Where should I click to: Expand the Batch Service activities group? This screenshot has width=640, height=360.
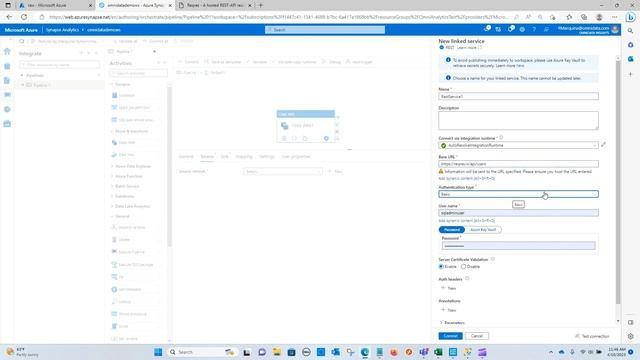point(112,186)
